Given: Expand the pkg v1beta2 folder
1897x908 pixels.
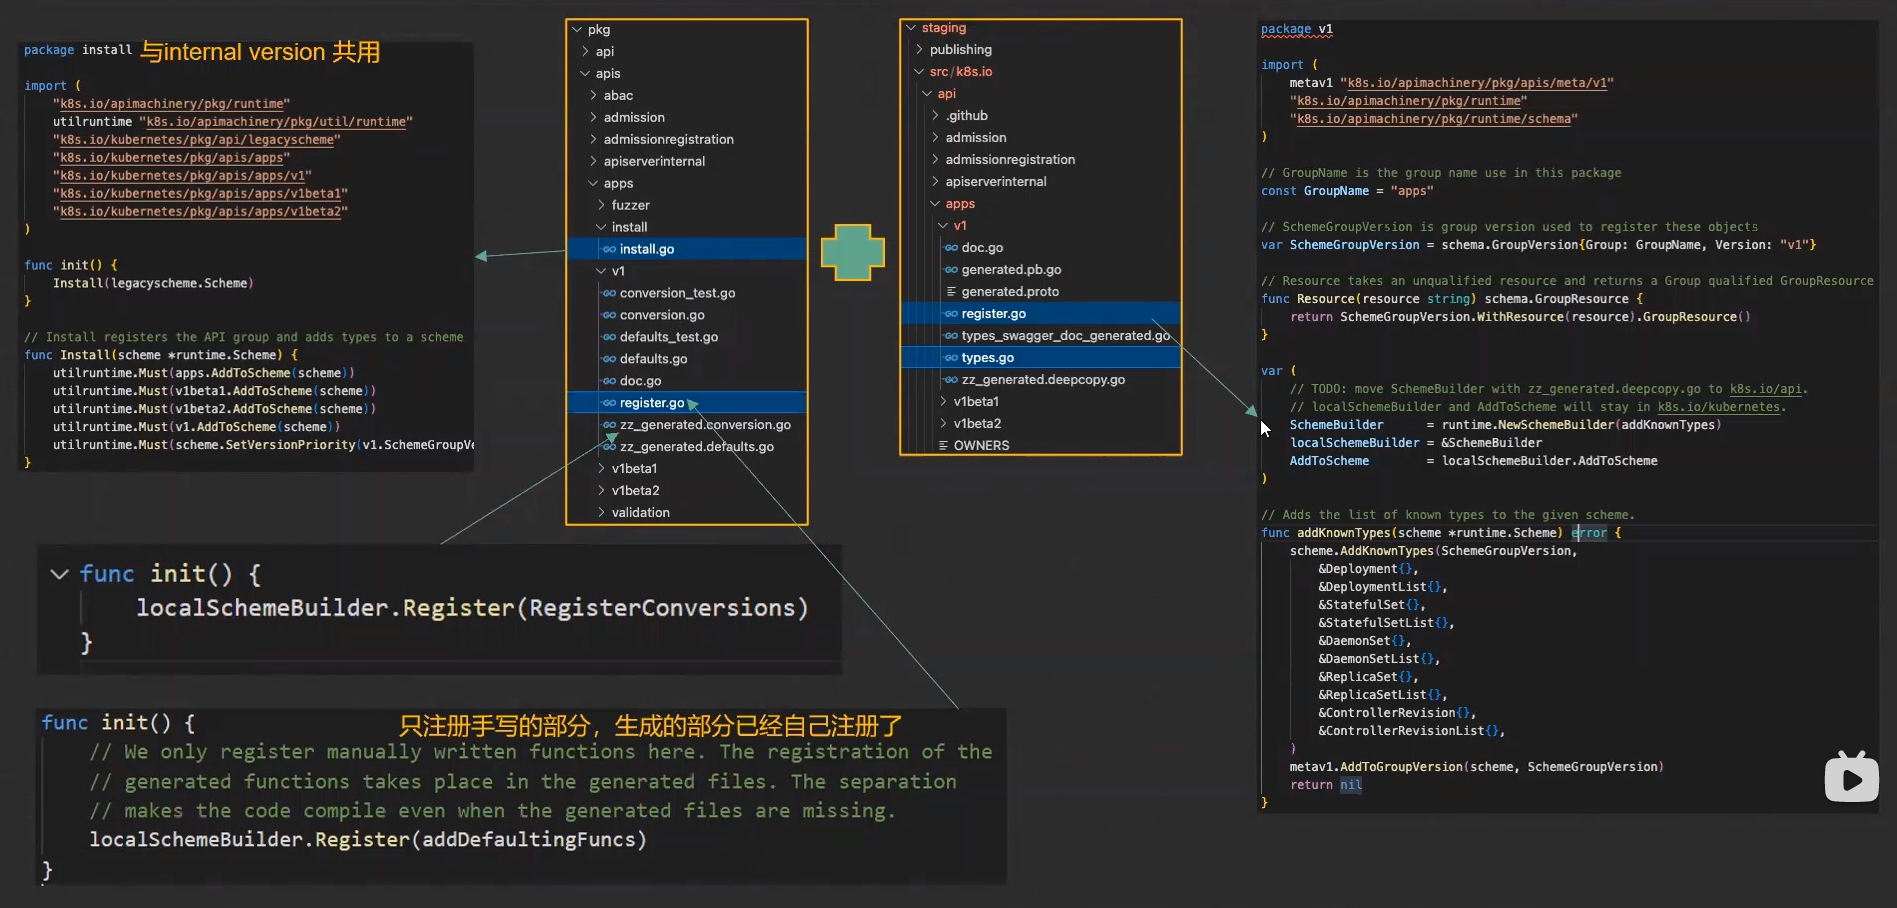Looking at the screenshot, I should (601, 491).
